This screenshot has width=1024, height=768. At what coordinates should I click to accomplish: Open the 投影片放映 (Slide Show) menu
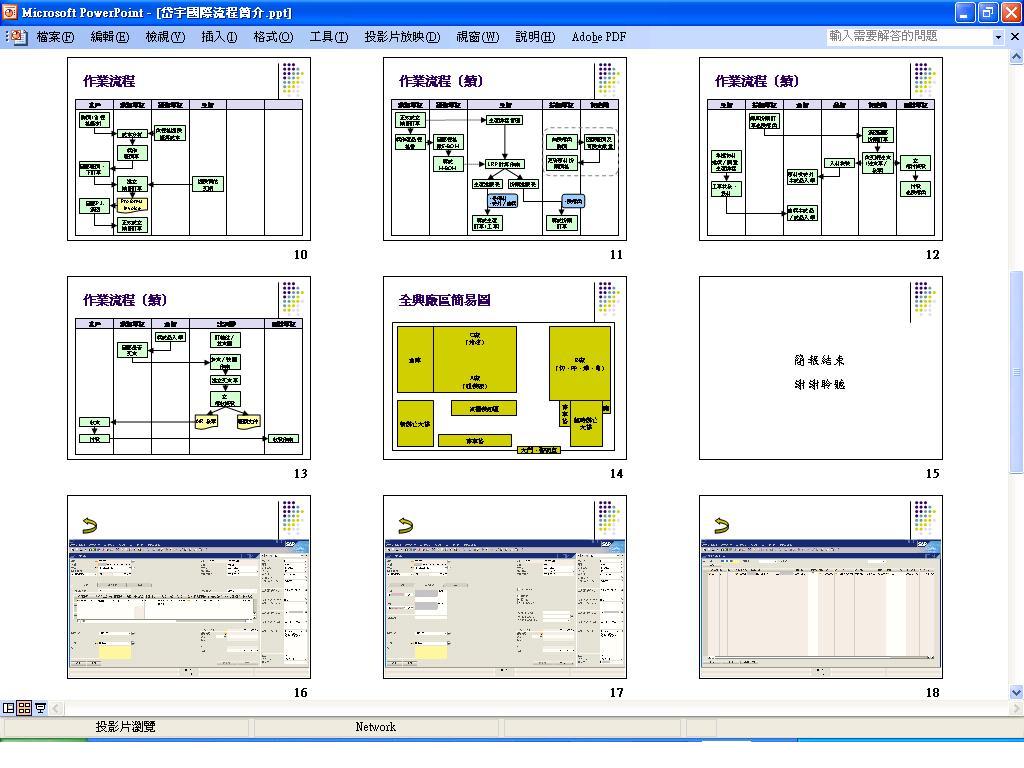click(401, 37)
